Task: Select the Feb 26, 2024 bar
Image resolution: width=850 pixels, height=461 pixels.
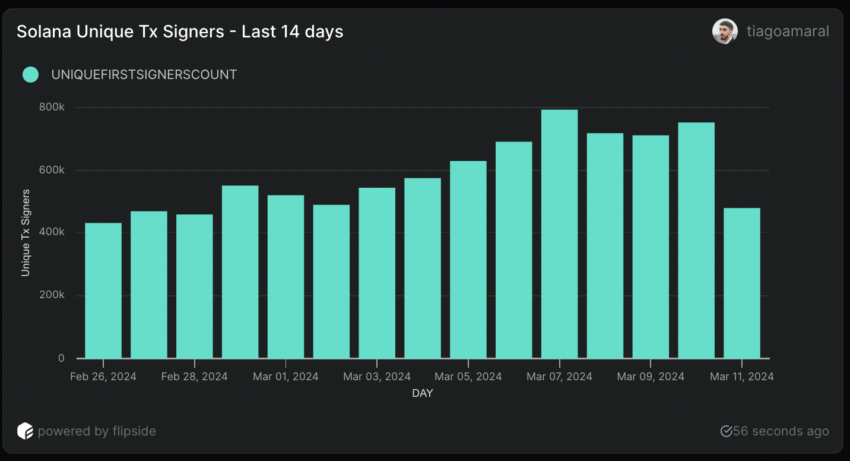Action: click(103, 290)
